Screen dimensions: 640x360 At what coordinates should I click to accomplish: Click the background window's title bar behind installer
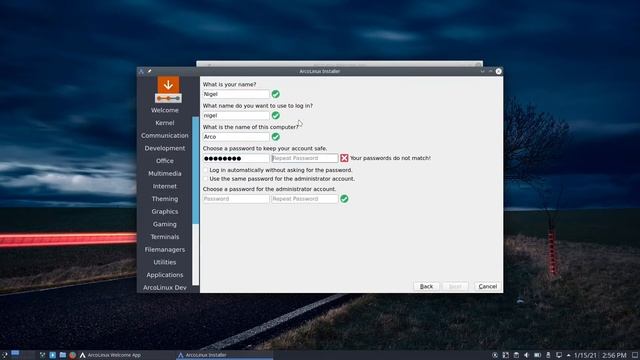click(339, 64)
